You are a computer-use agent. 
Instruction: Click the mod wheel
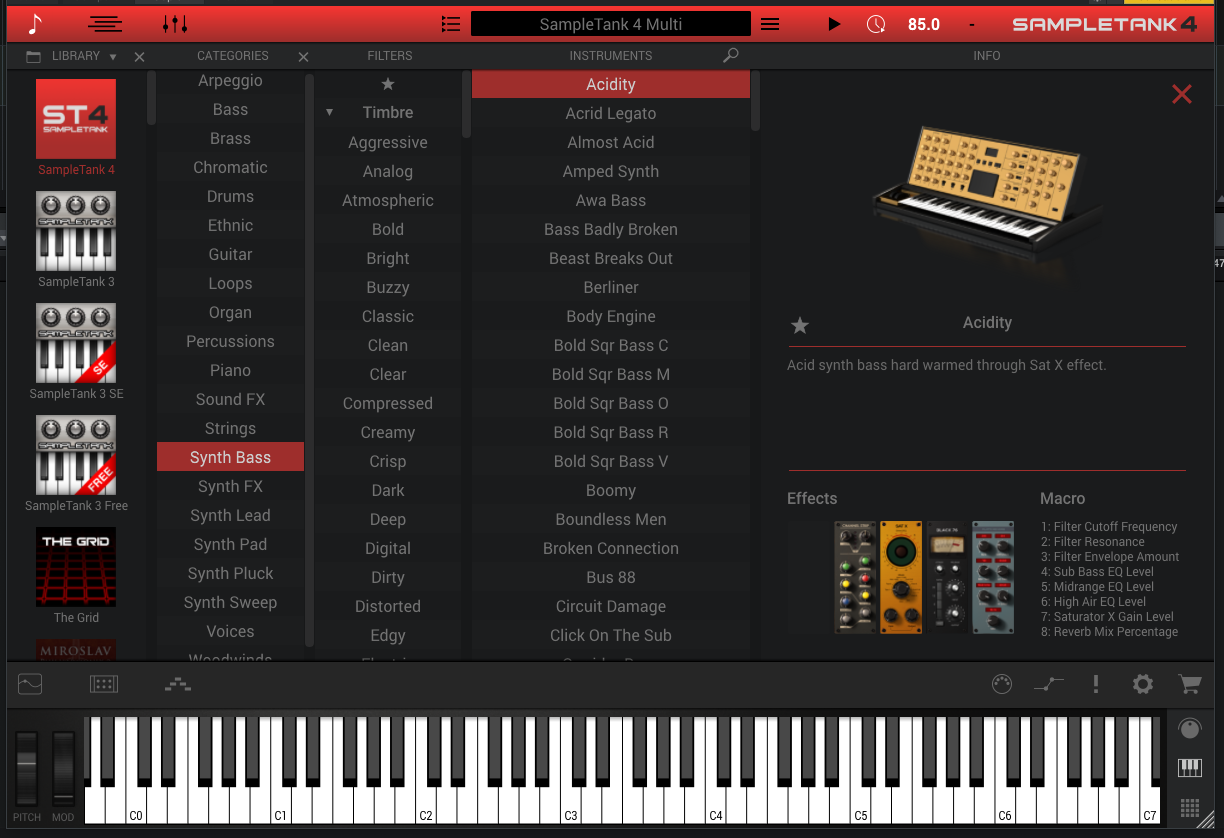63,768
